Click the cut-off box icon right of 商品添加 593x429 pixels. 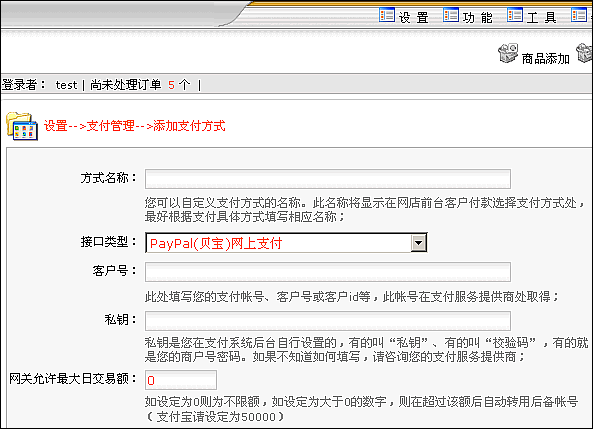pos(585,53)
